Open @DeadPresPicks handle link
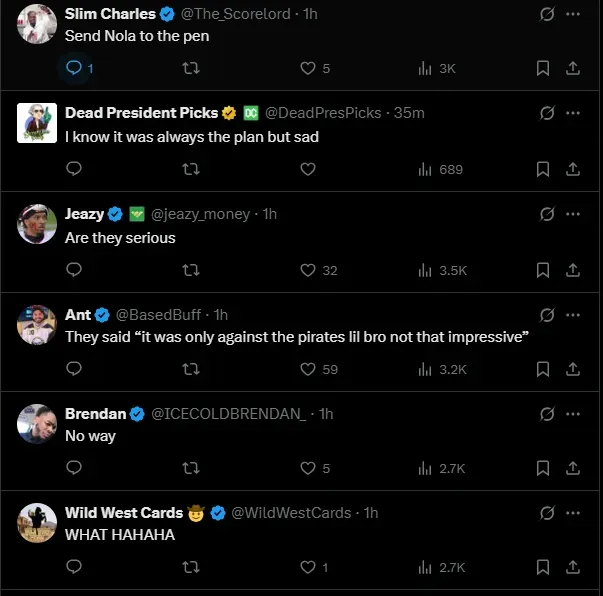The height and width of the screenshot is (596, 603). (323, 113)
